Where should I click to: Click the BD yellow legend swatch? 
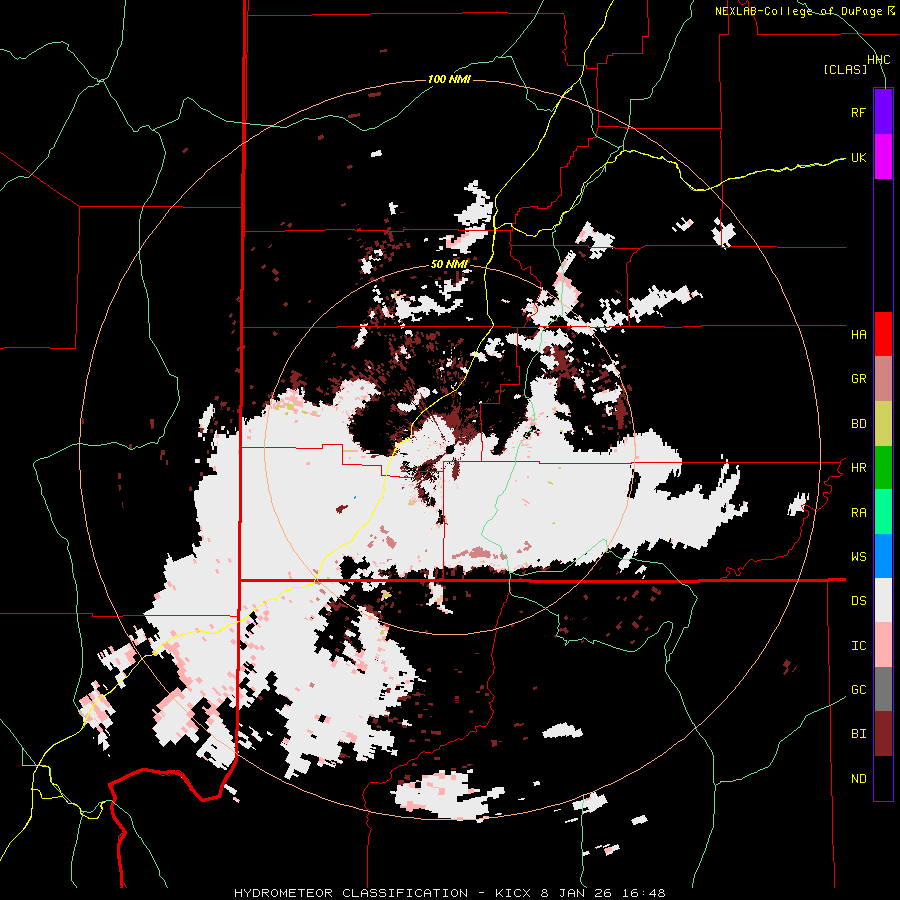[883, 424]
